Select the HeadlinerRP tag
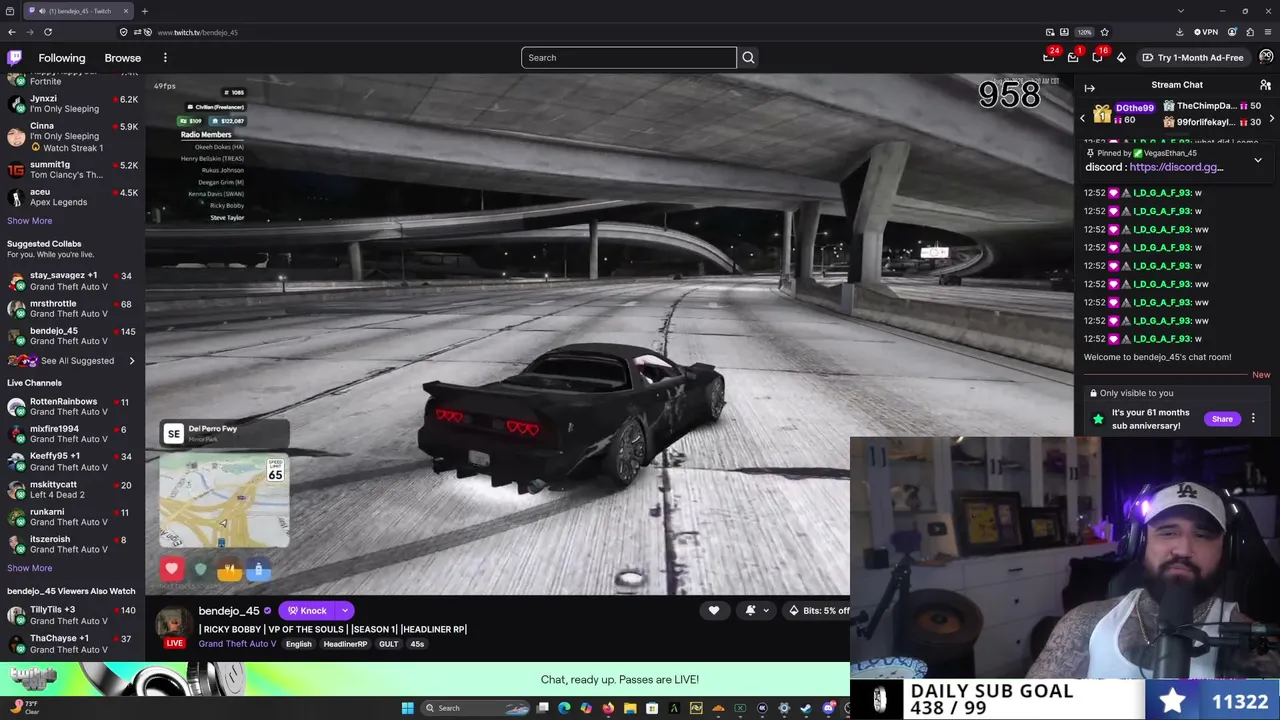 (x=345, y=644)
